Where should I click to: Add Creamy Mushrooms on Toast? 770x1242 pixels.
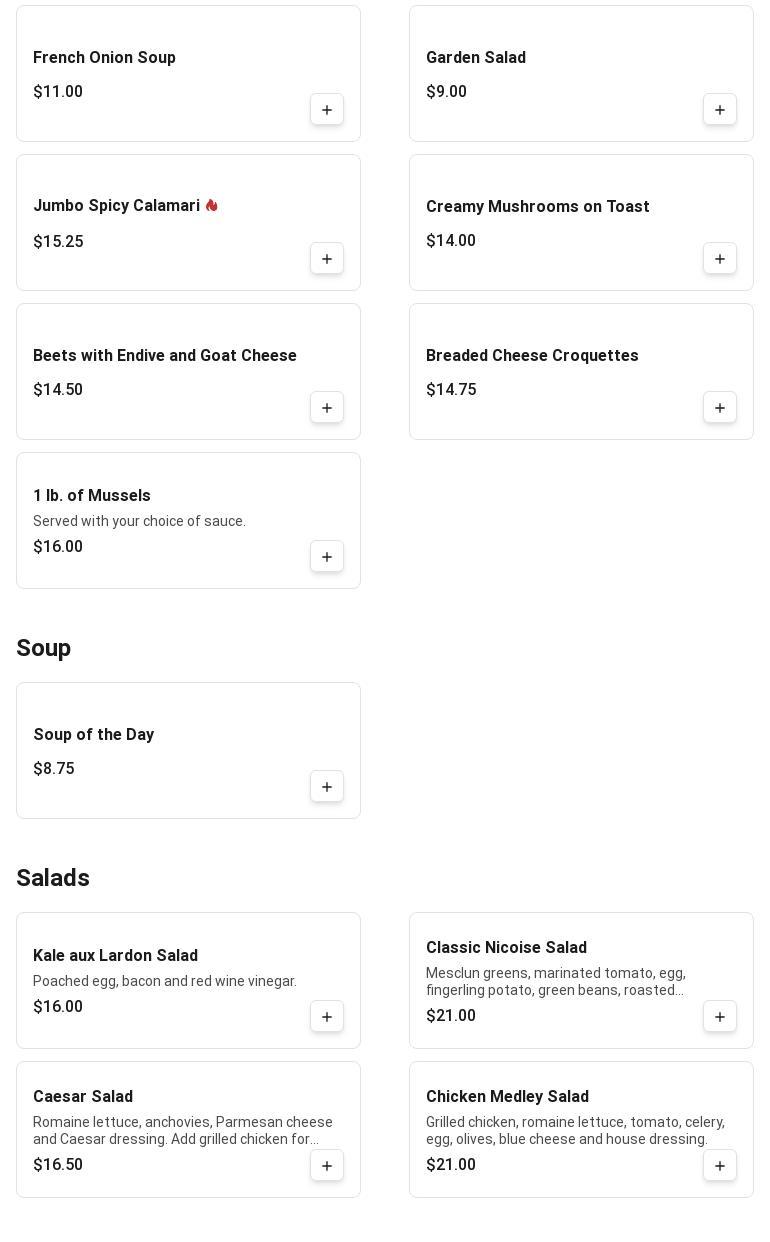(x=720, y=259)
